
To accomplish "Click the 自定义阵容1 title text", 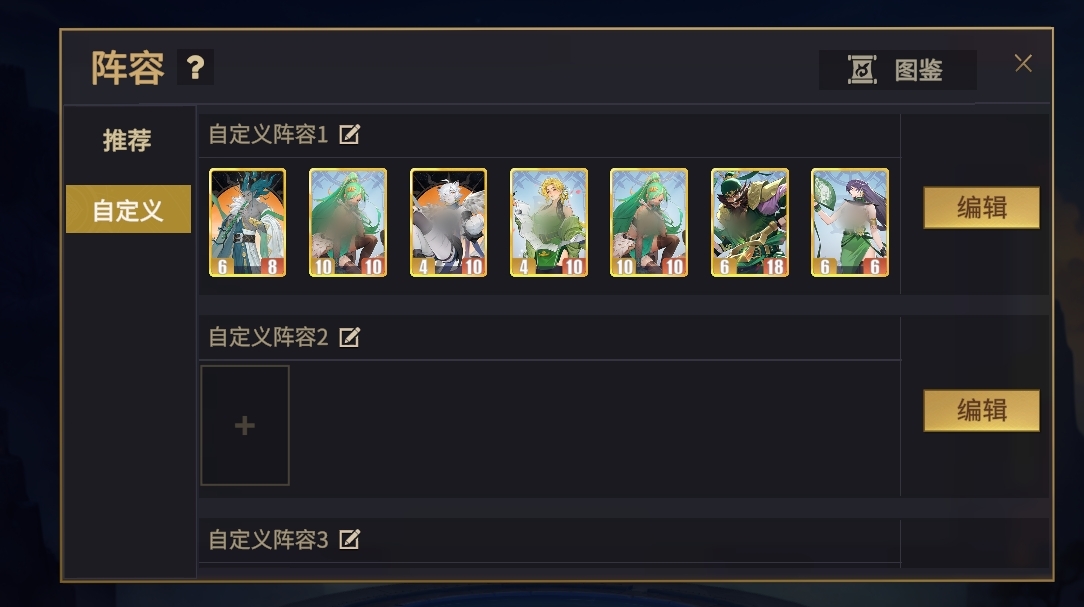I will (x=268, y=134).
